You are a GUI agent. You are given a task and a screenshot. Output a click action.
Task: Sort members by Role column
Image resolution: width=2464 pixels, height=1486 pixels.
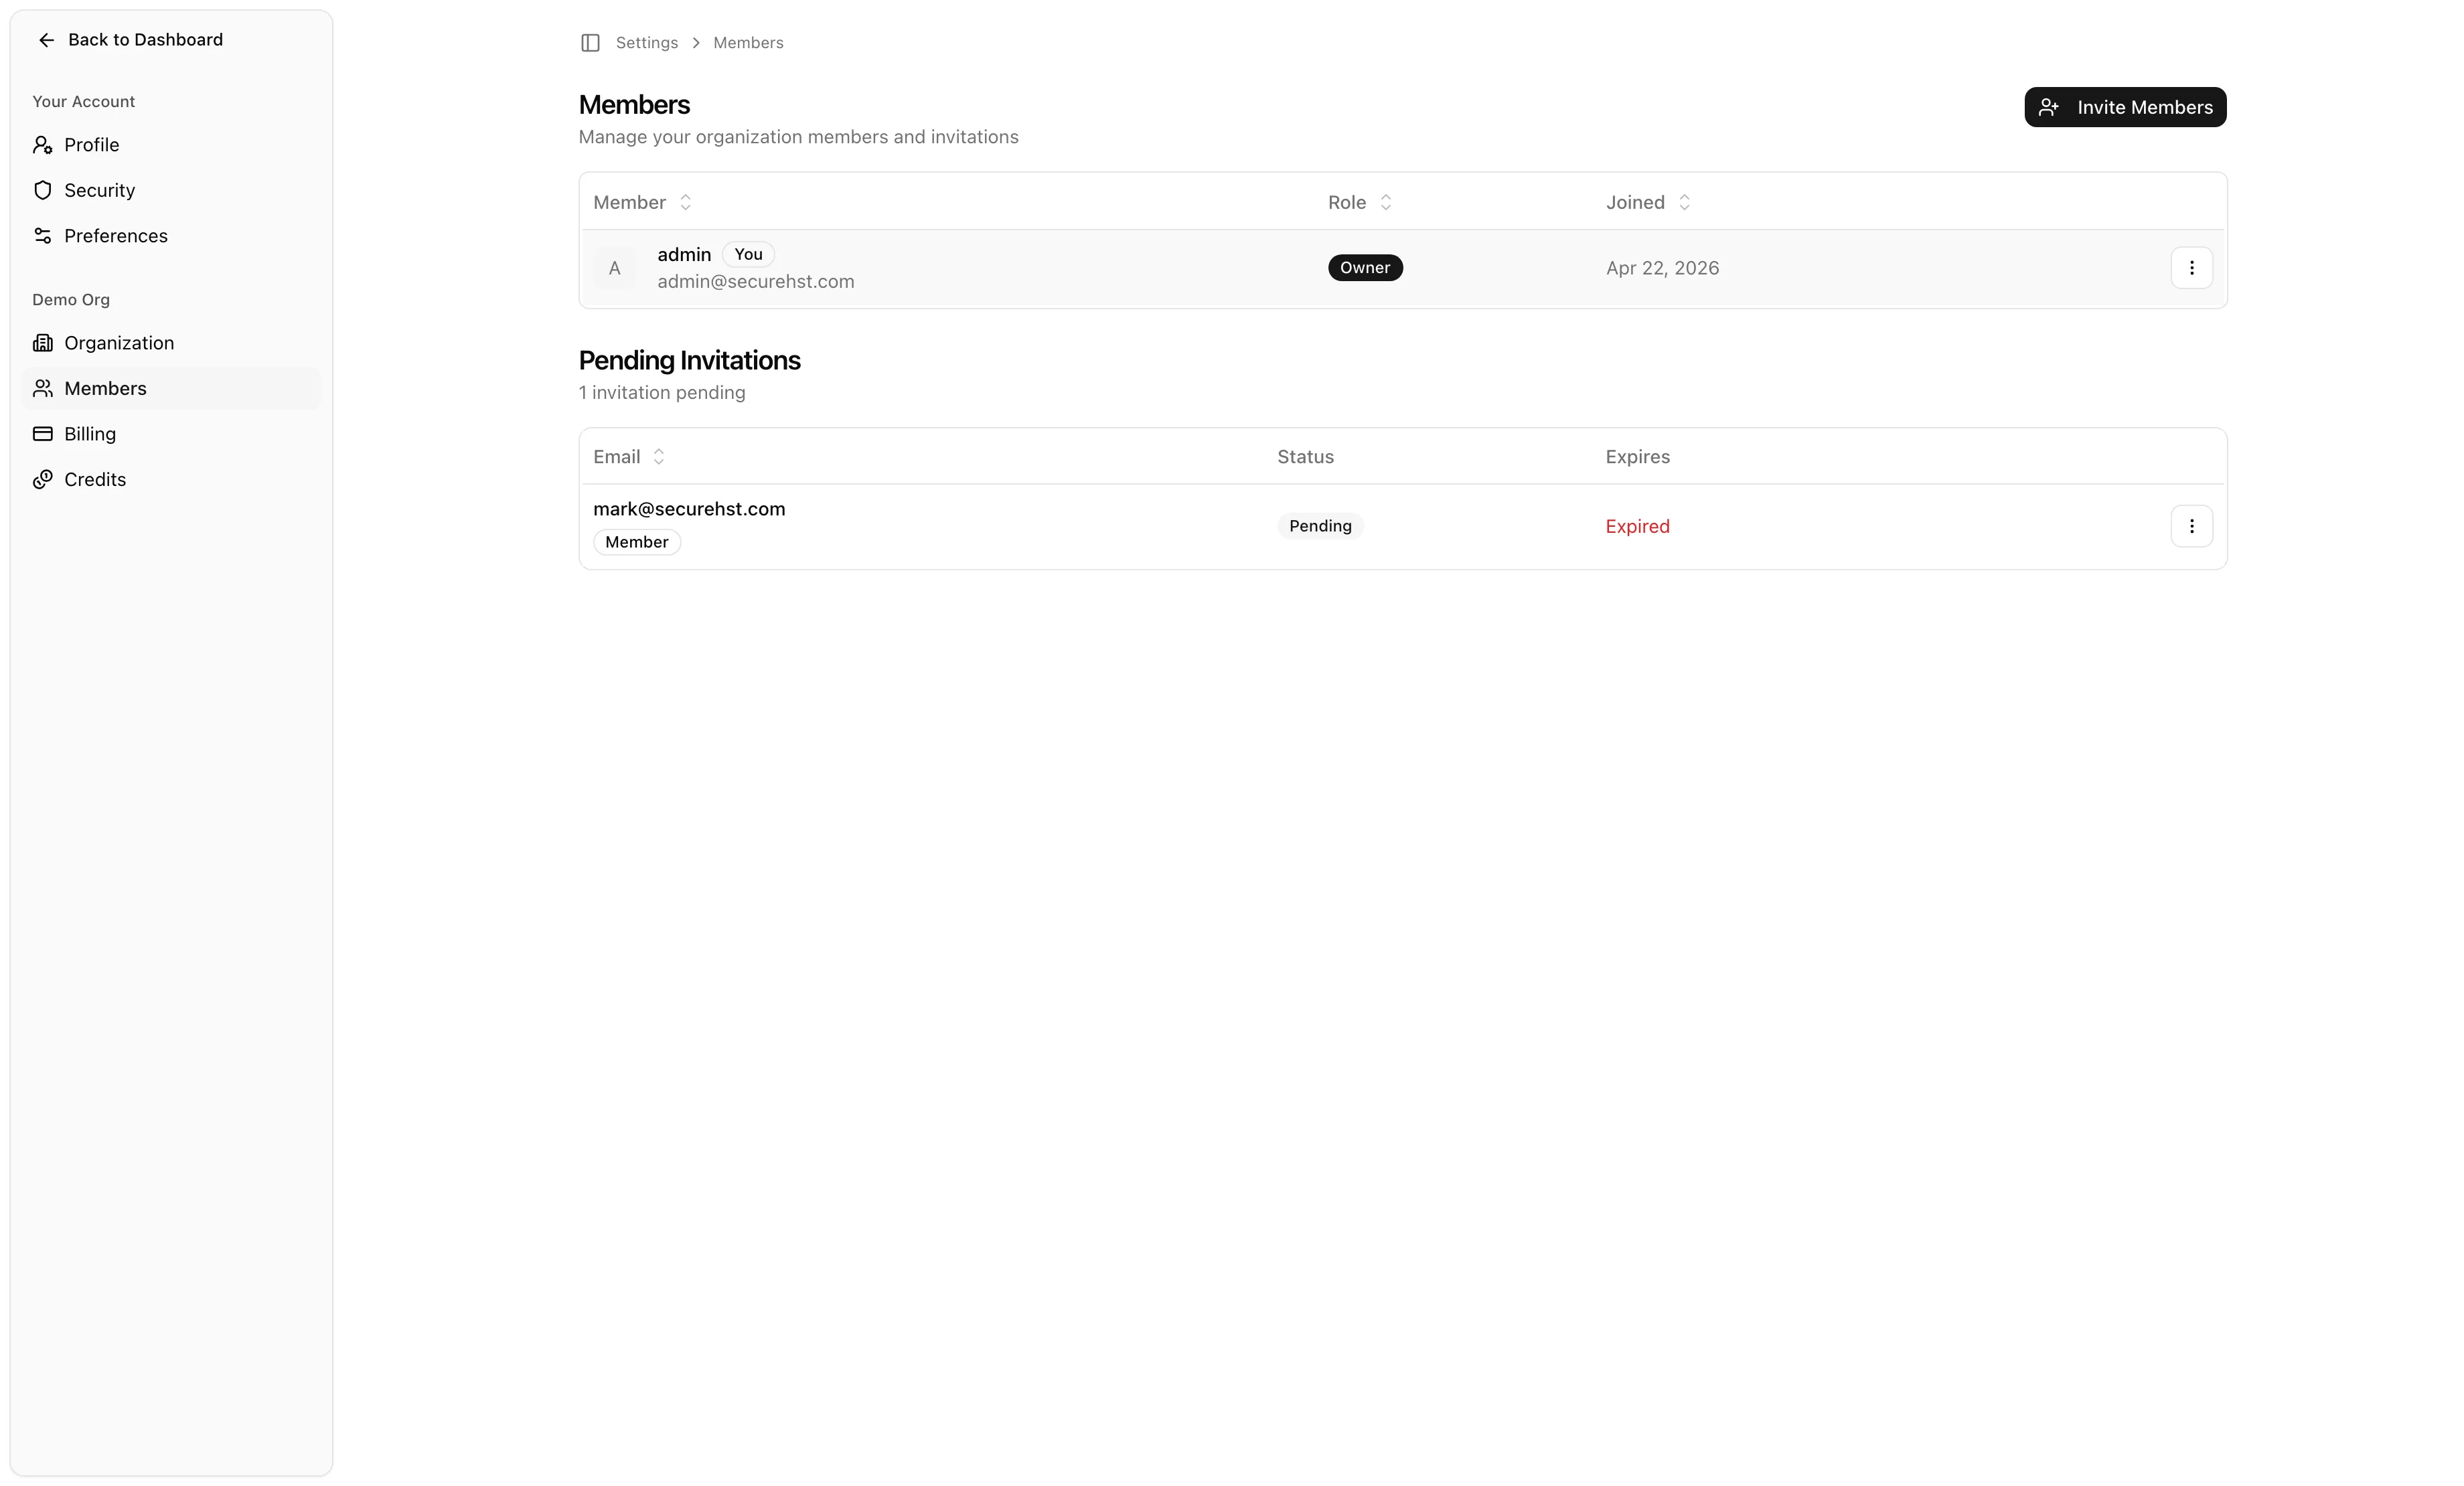[x=1360, y=202]
